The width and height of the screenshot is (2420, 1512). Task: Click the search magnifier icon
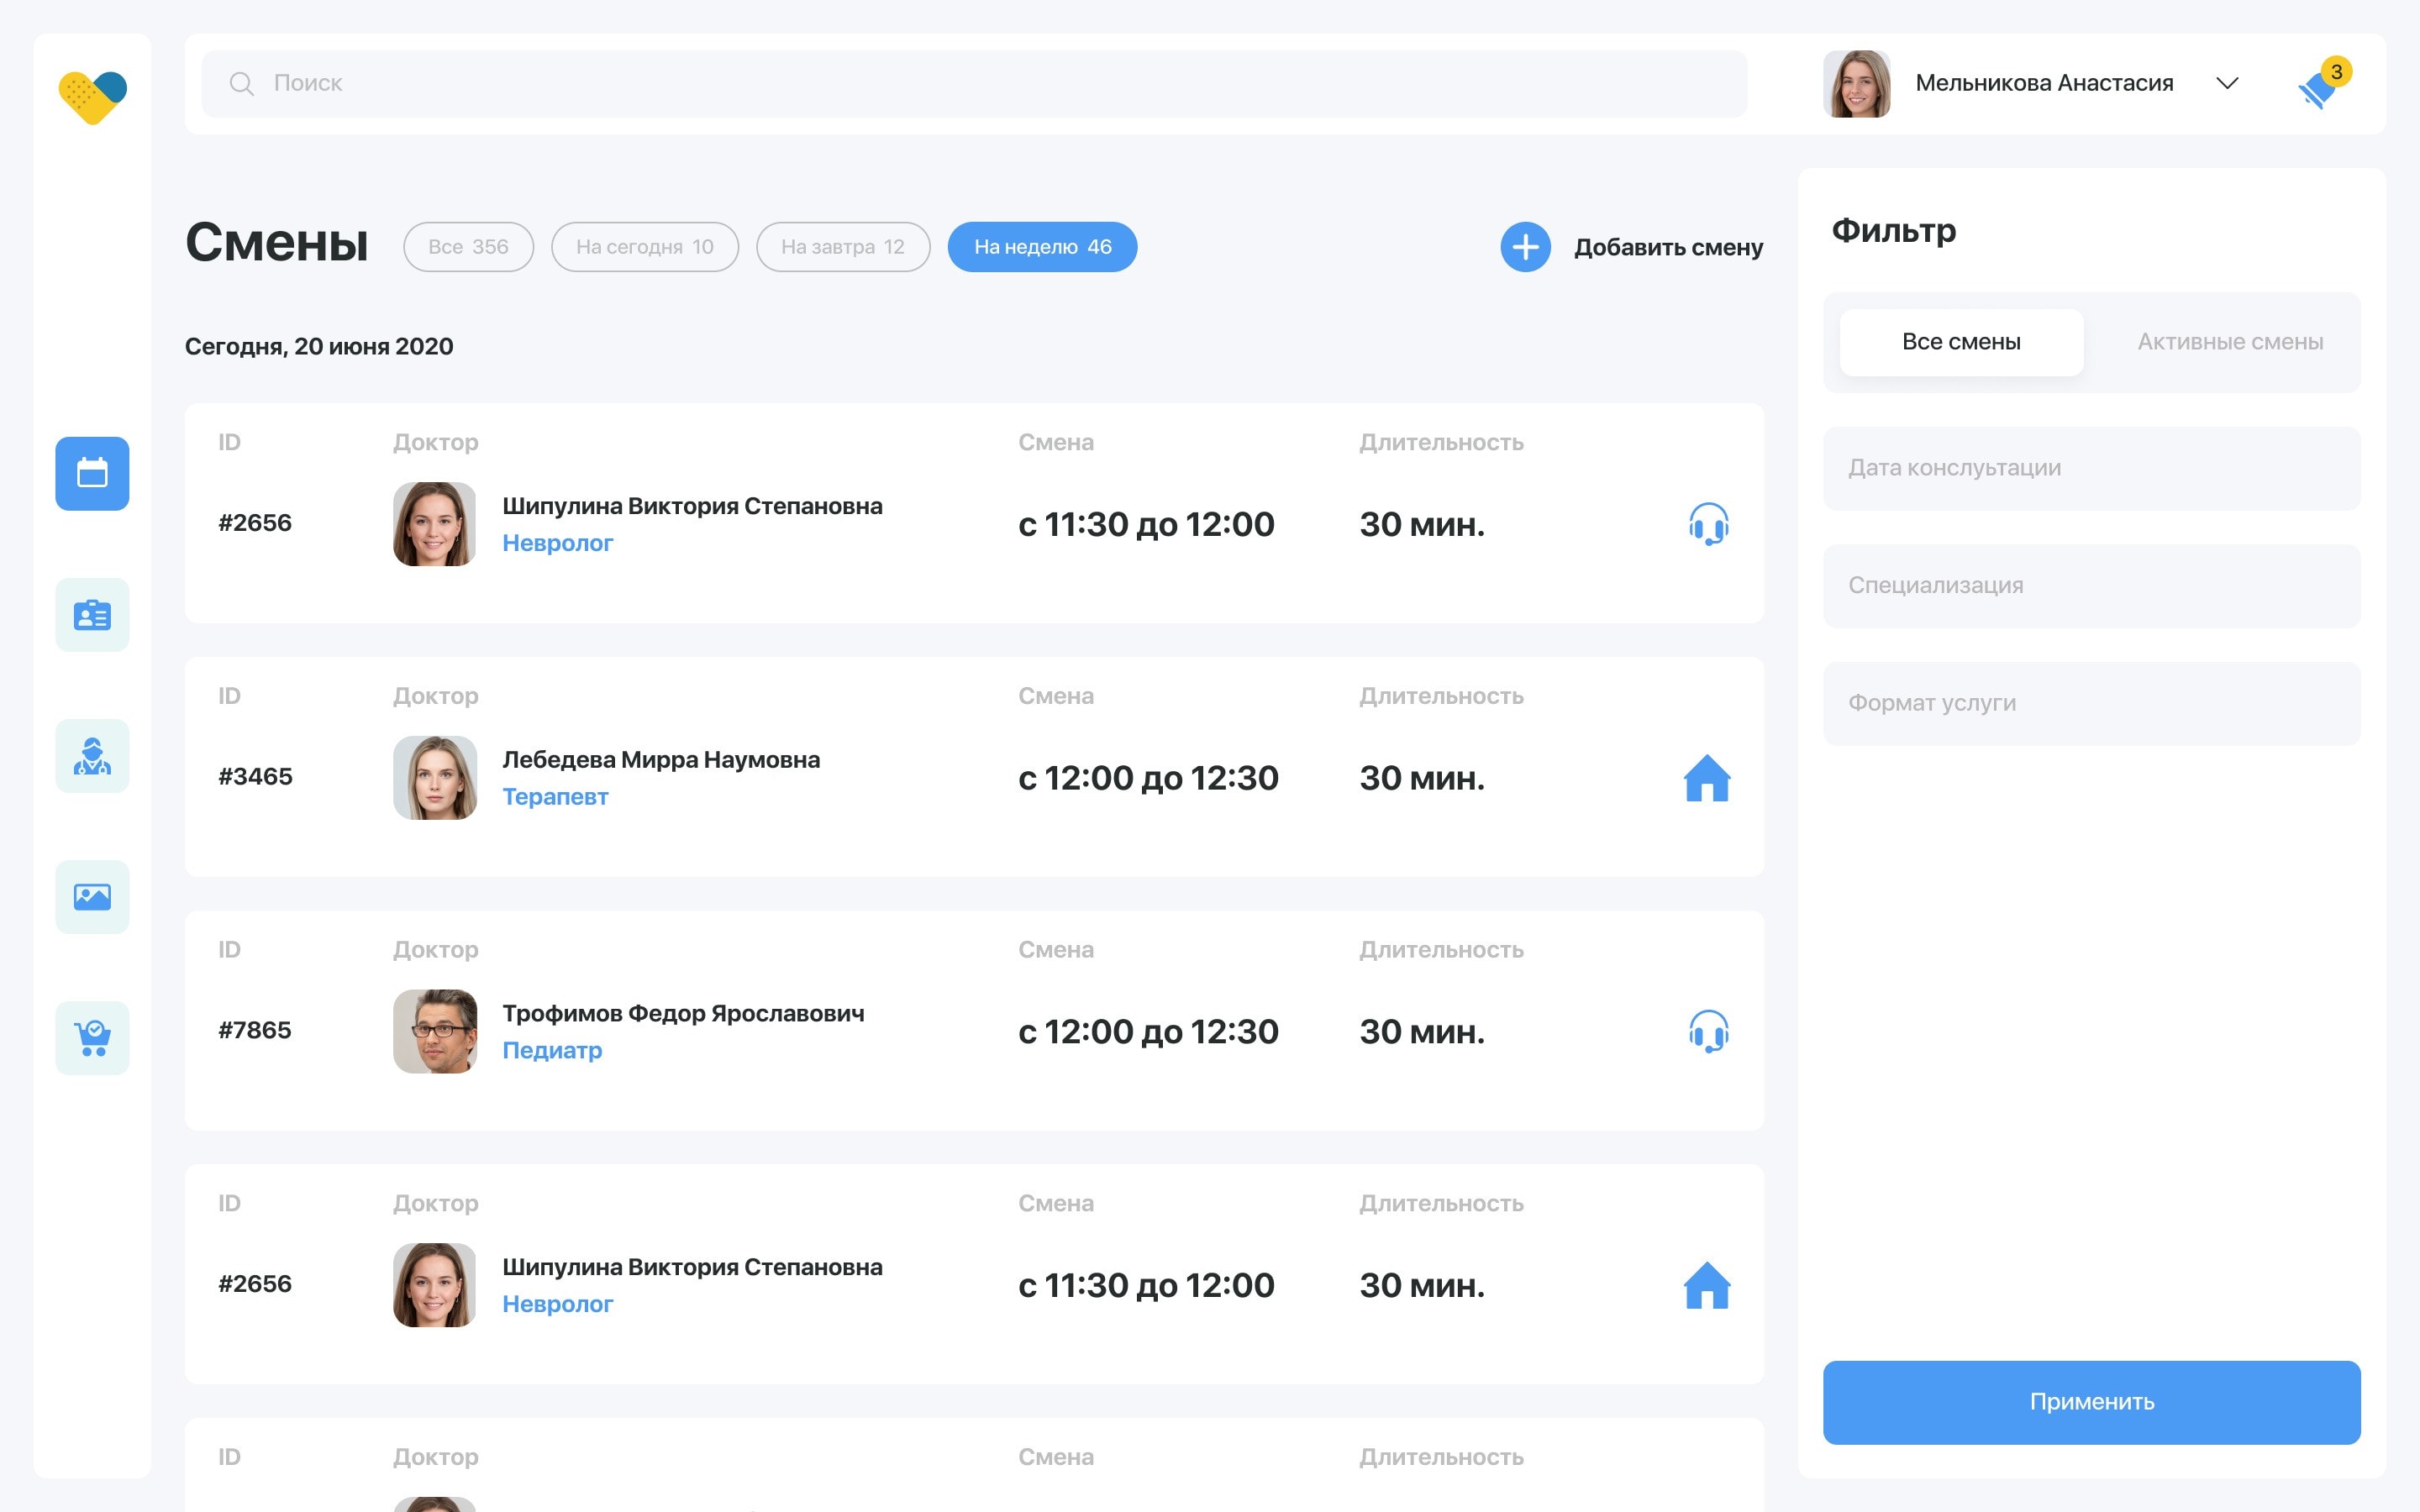241,83
